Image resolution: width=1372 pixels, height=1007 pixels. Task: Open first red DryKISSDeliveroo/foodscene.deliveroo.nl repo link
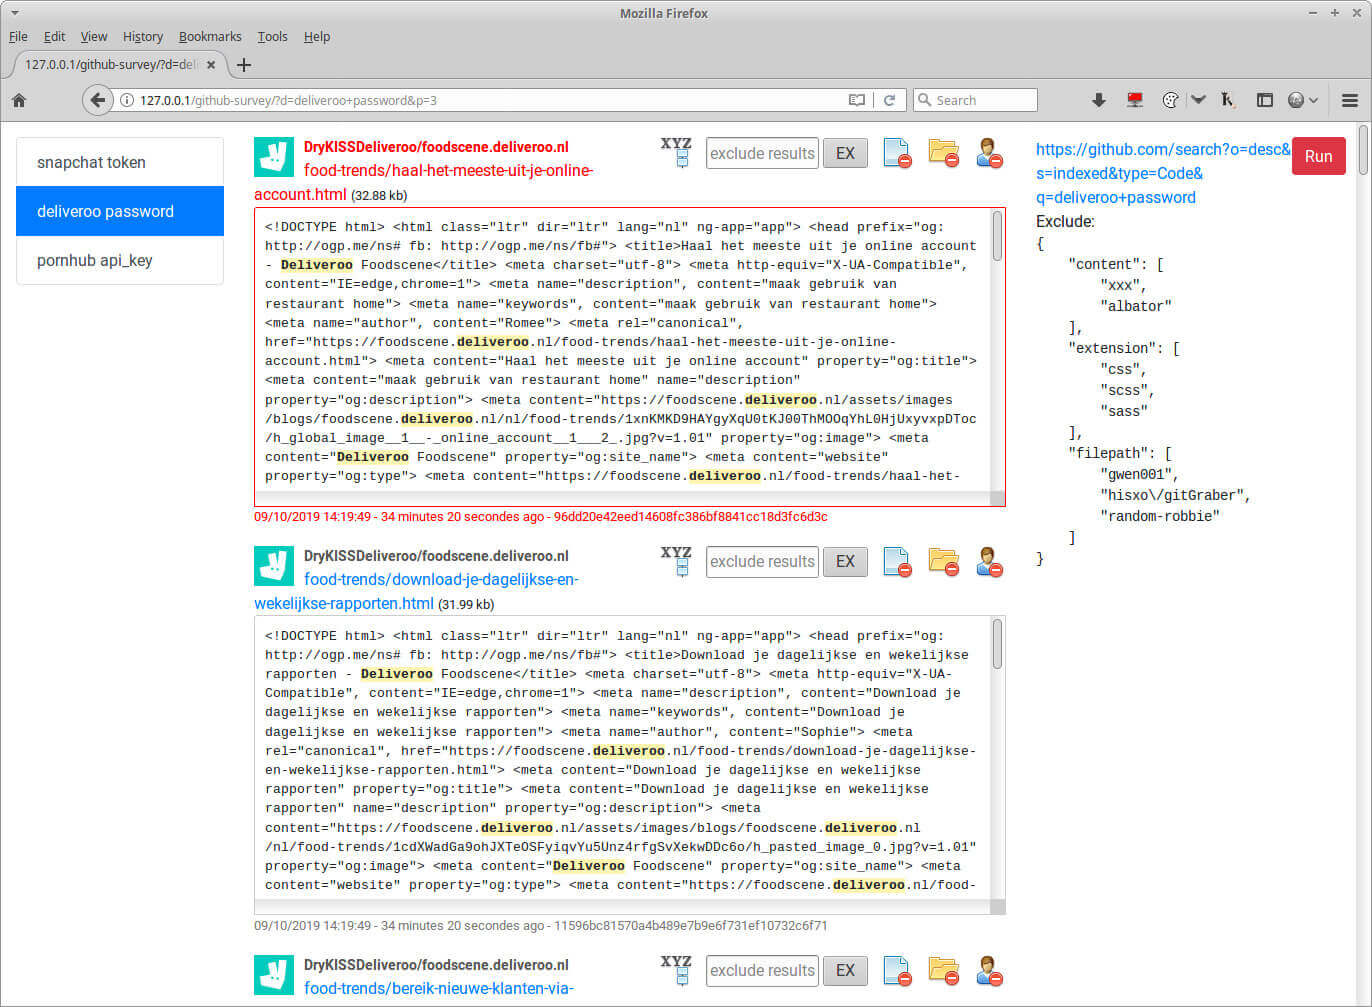436,147
